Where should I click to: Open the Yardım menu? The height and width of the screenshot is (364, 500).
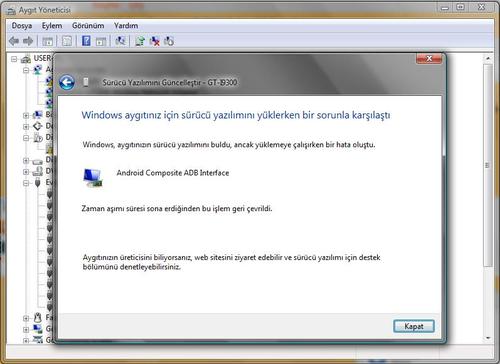126,26
